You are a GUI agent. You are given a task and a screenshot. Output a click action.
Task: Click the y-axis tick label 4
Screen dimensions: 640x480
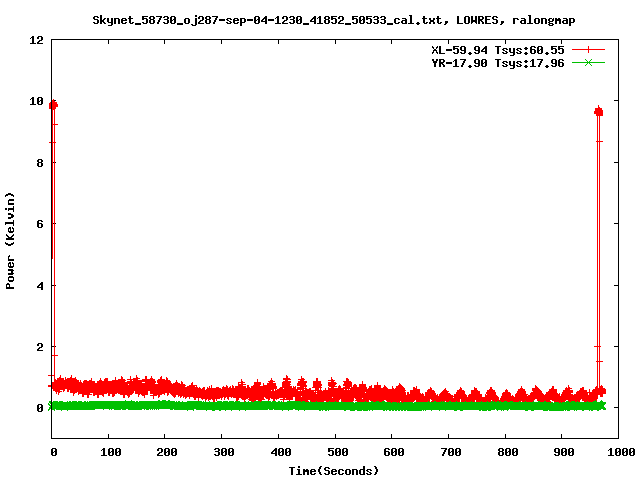coord(40,286)
